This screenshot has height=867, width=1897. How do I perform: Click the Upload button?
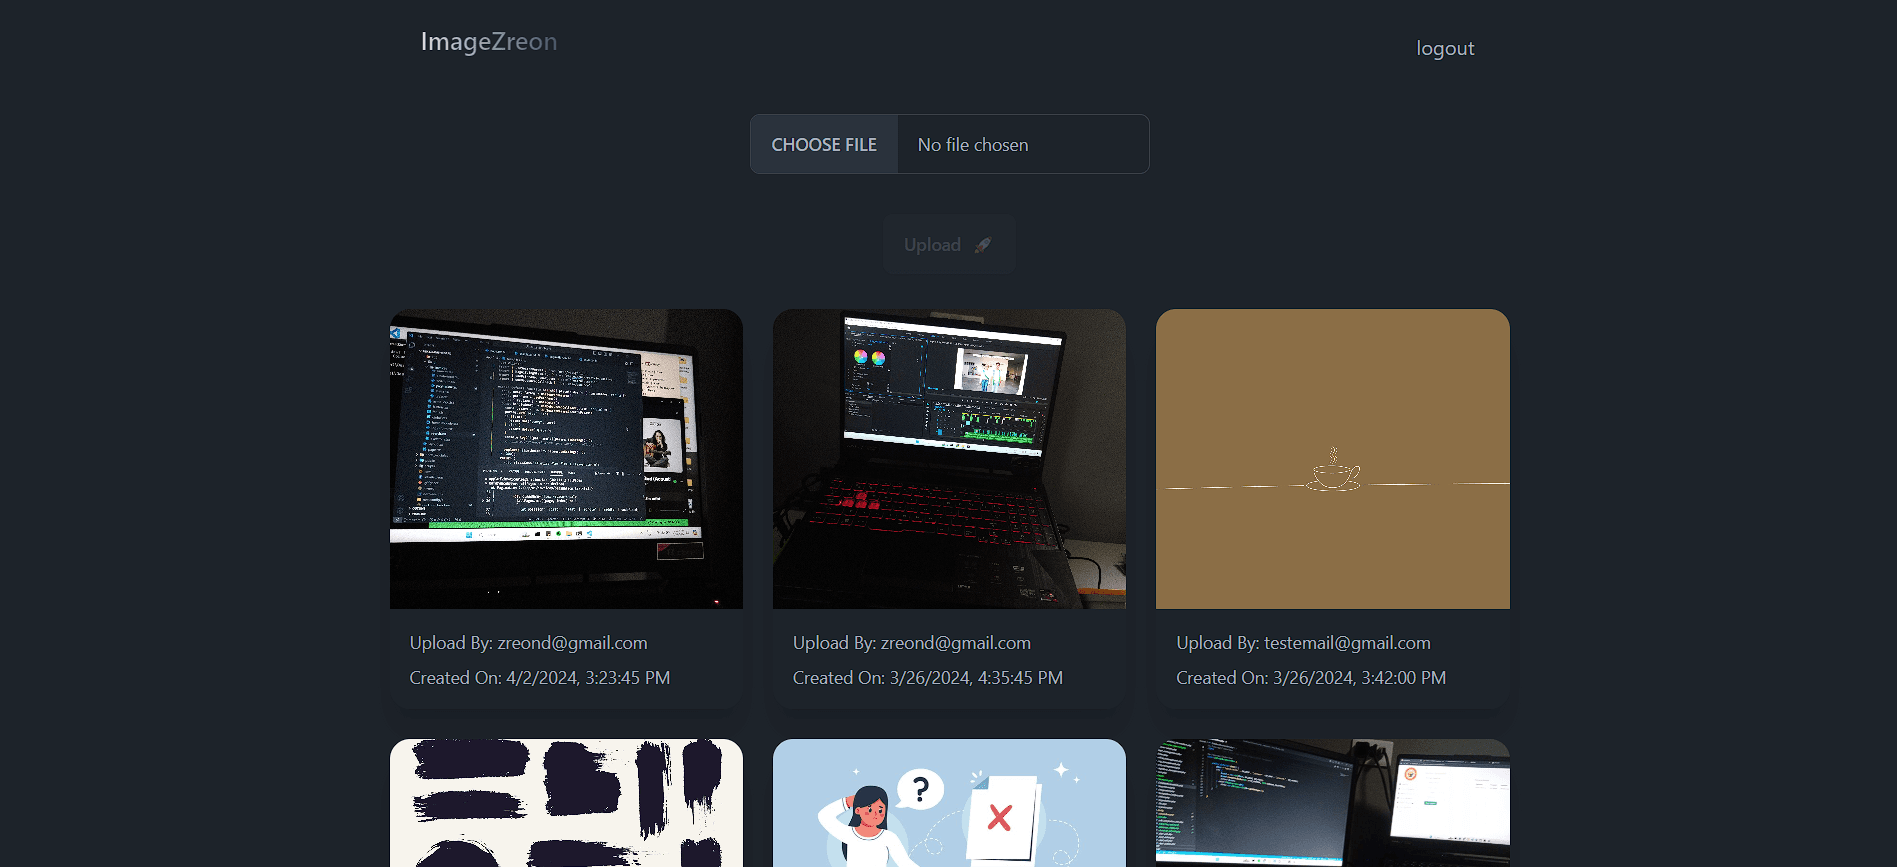click(x=949, y=244)
